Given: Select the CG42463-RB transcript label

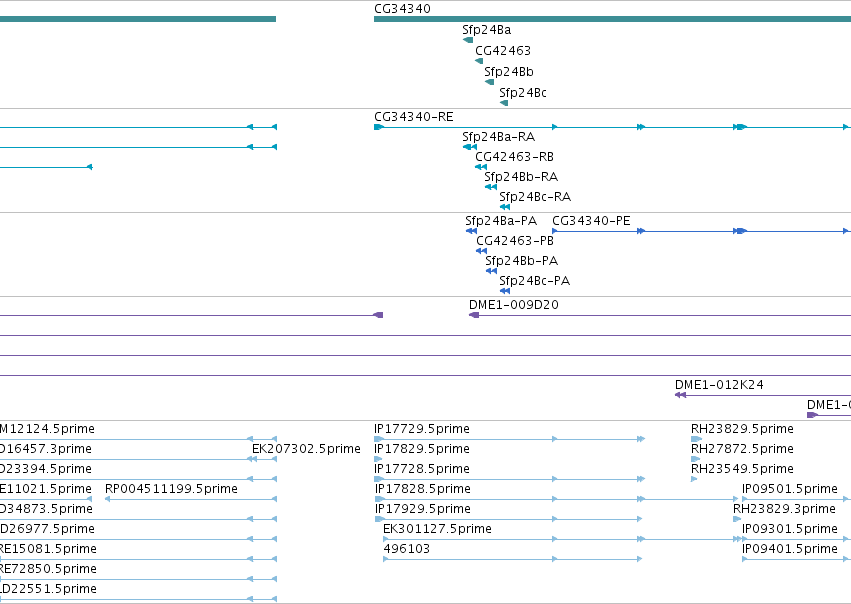Looking at the screenshot, I should tap(514, 157).
